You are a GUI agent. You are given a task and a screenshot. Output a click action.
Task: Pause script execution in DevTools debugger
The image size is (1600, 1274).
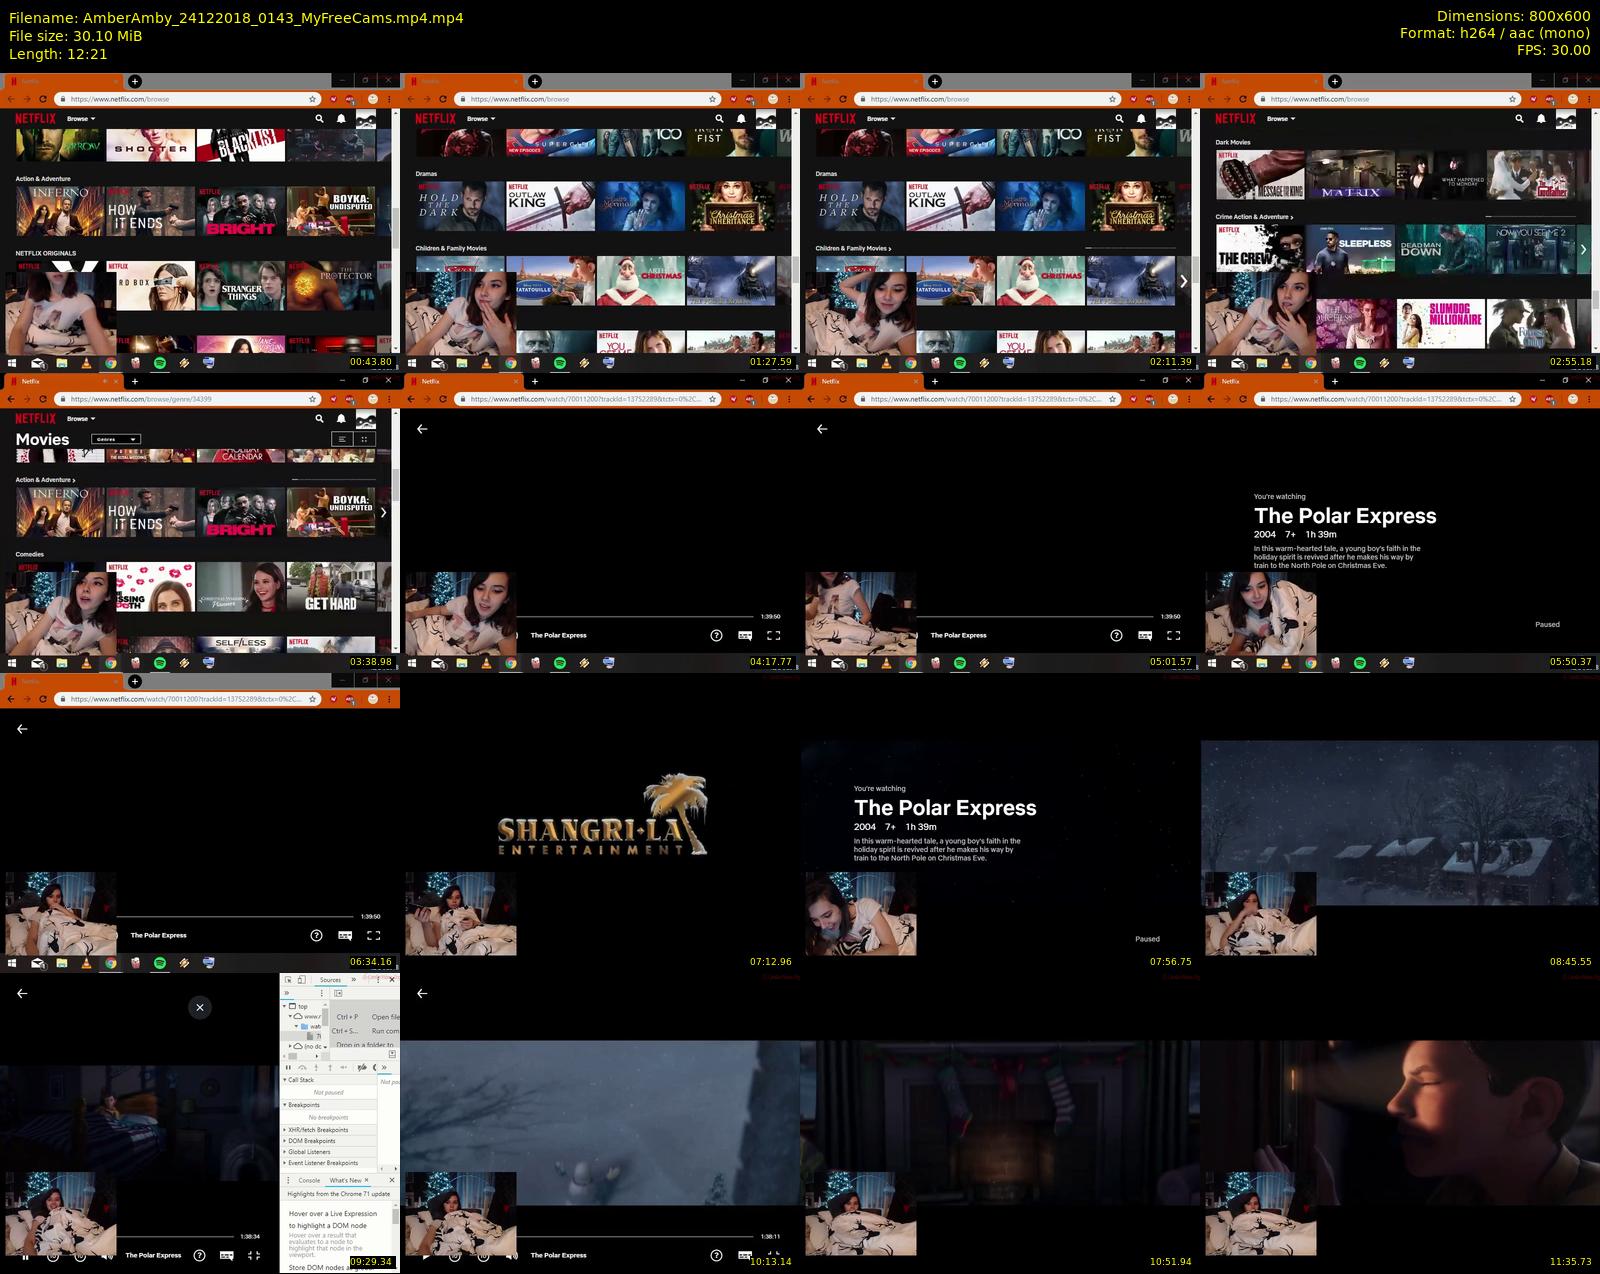[x=289, y=1067]
